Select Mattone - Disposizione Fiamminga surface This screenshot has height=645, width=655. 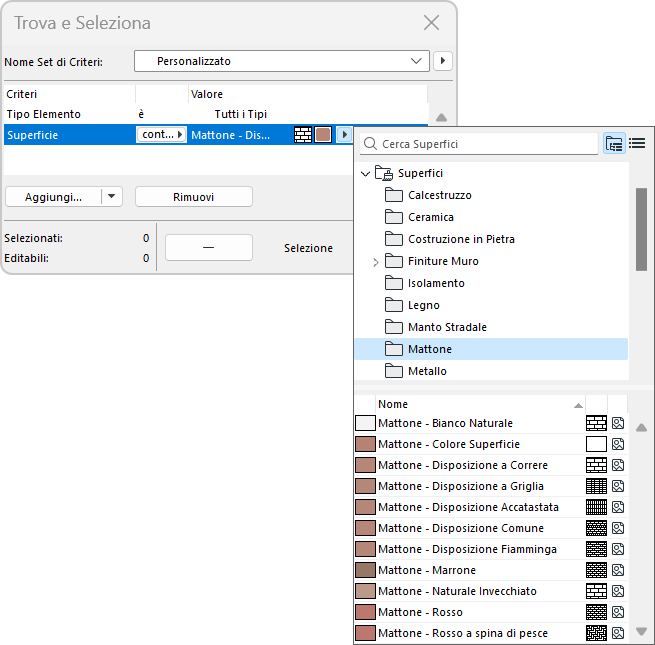pos(467,549)
